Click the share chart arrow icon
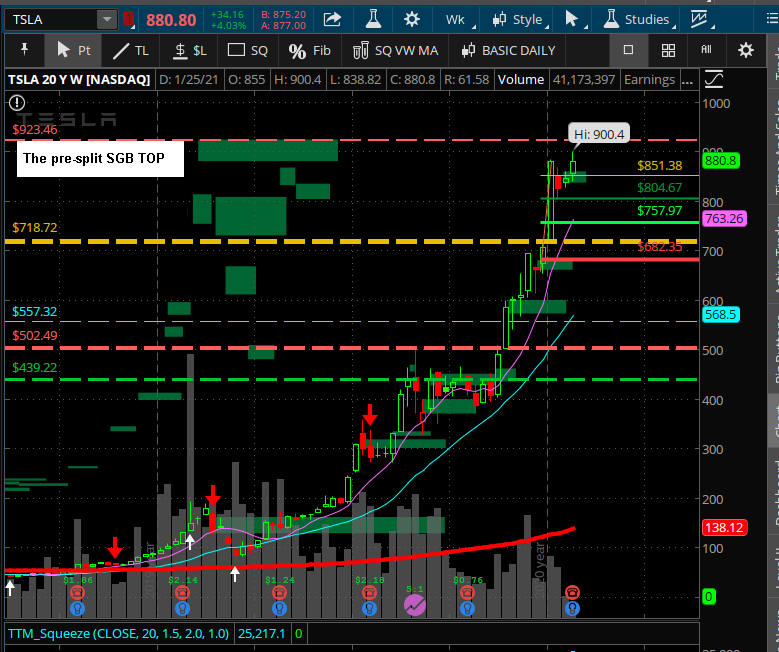 [332, 19]
